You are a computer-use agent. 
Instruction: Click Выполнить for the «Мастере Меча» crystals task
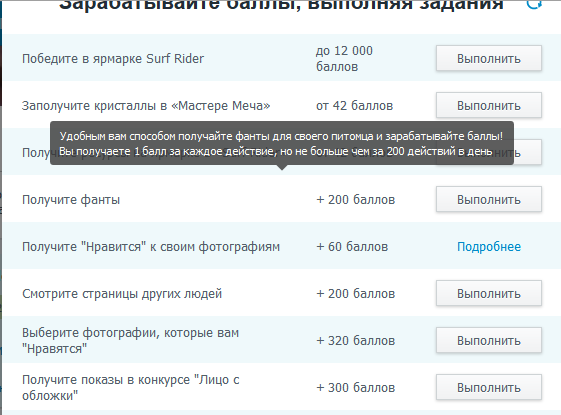pyautogui.click(x=488, y=106)
